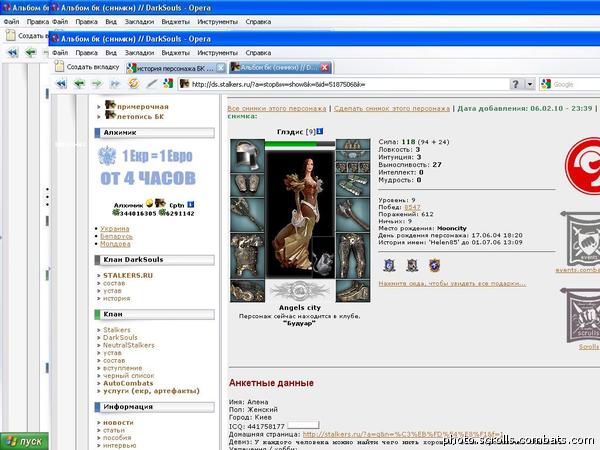
Task: Open the Вид menu in the front window
Action: 111,53
